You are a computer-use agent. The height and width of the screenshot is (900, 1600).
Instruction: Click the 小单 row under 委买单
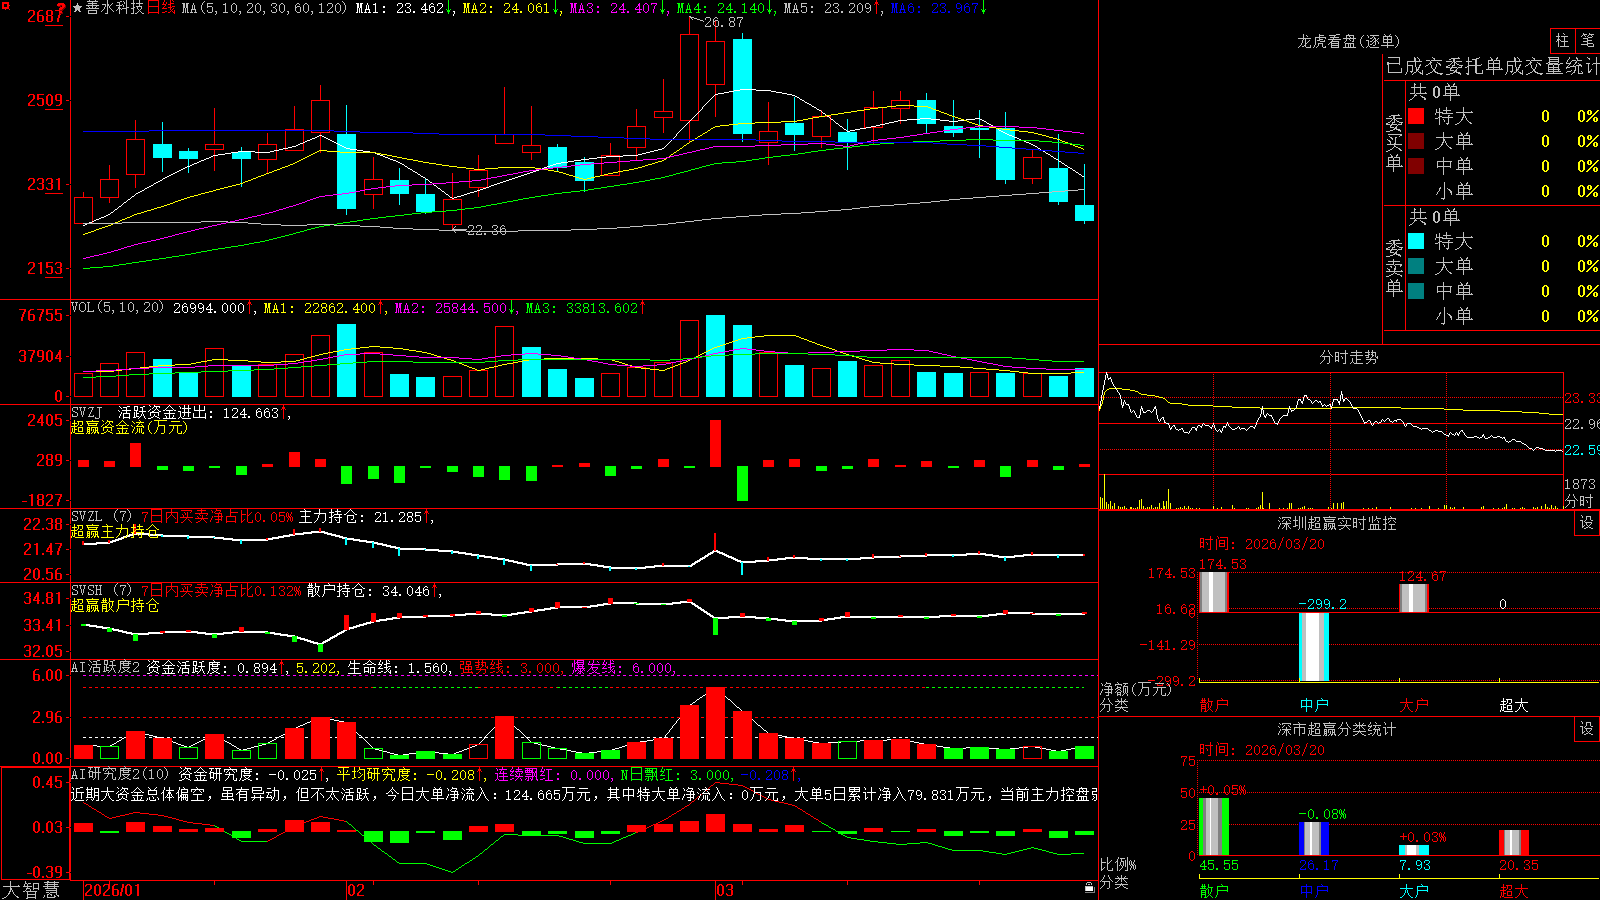(1503, 191)
